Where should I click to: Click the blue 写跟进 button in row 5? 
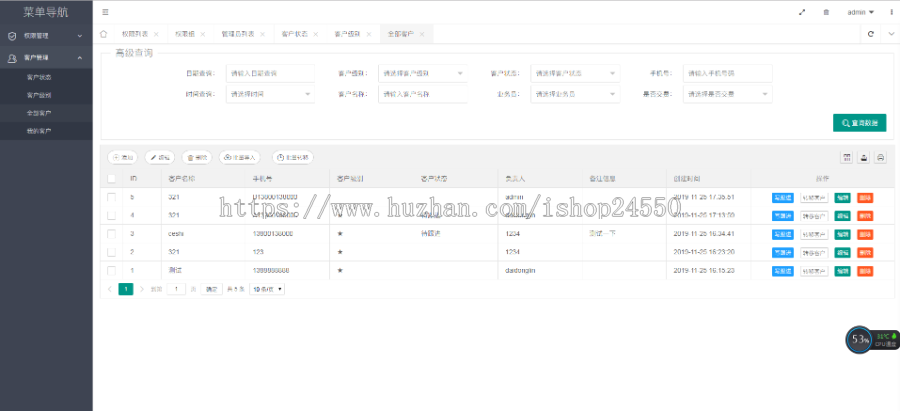[783, 197]
